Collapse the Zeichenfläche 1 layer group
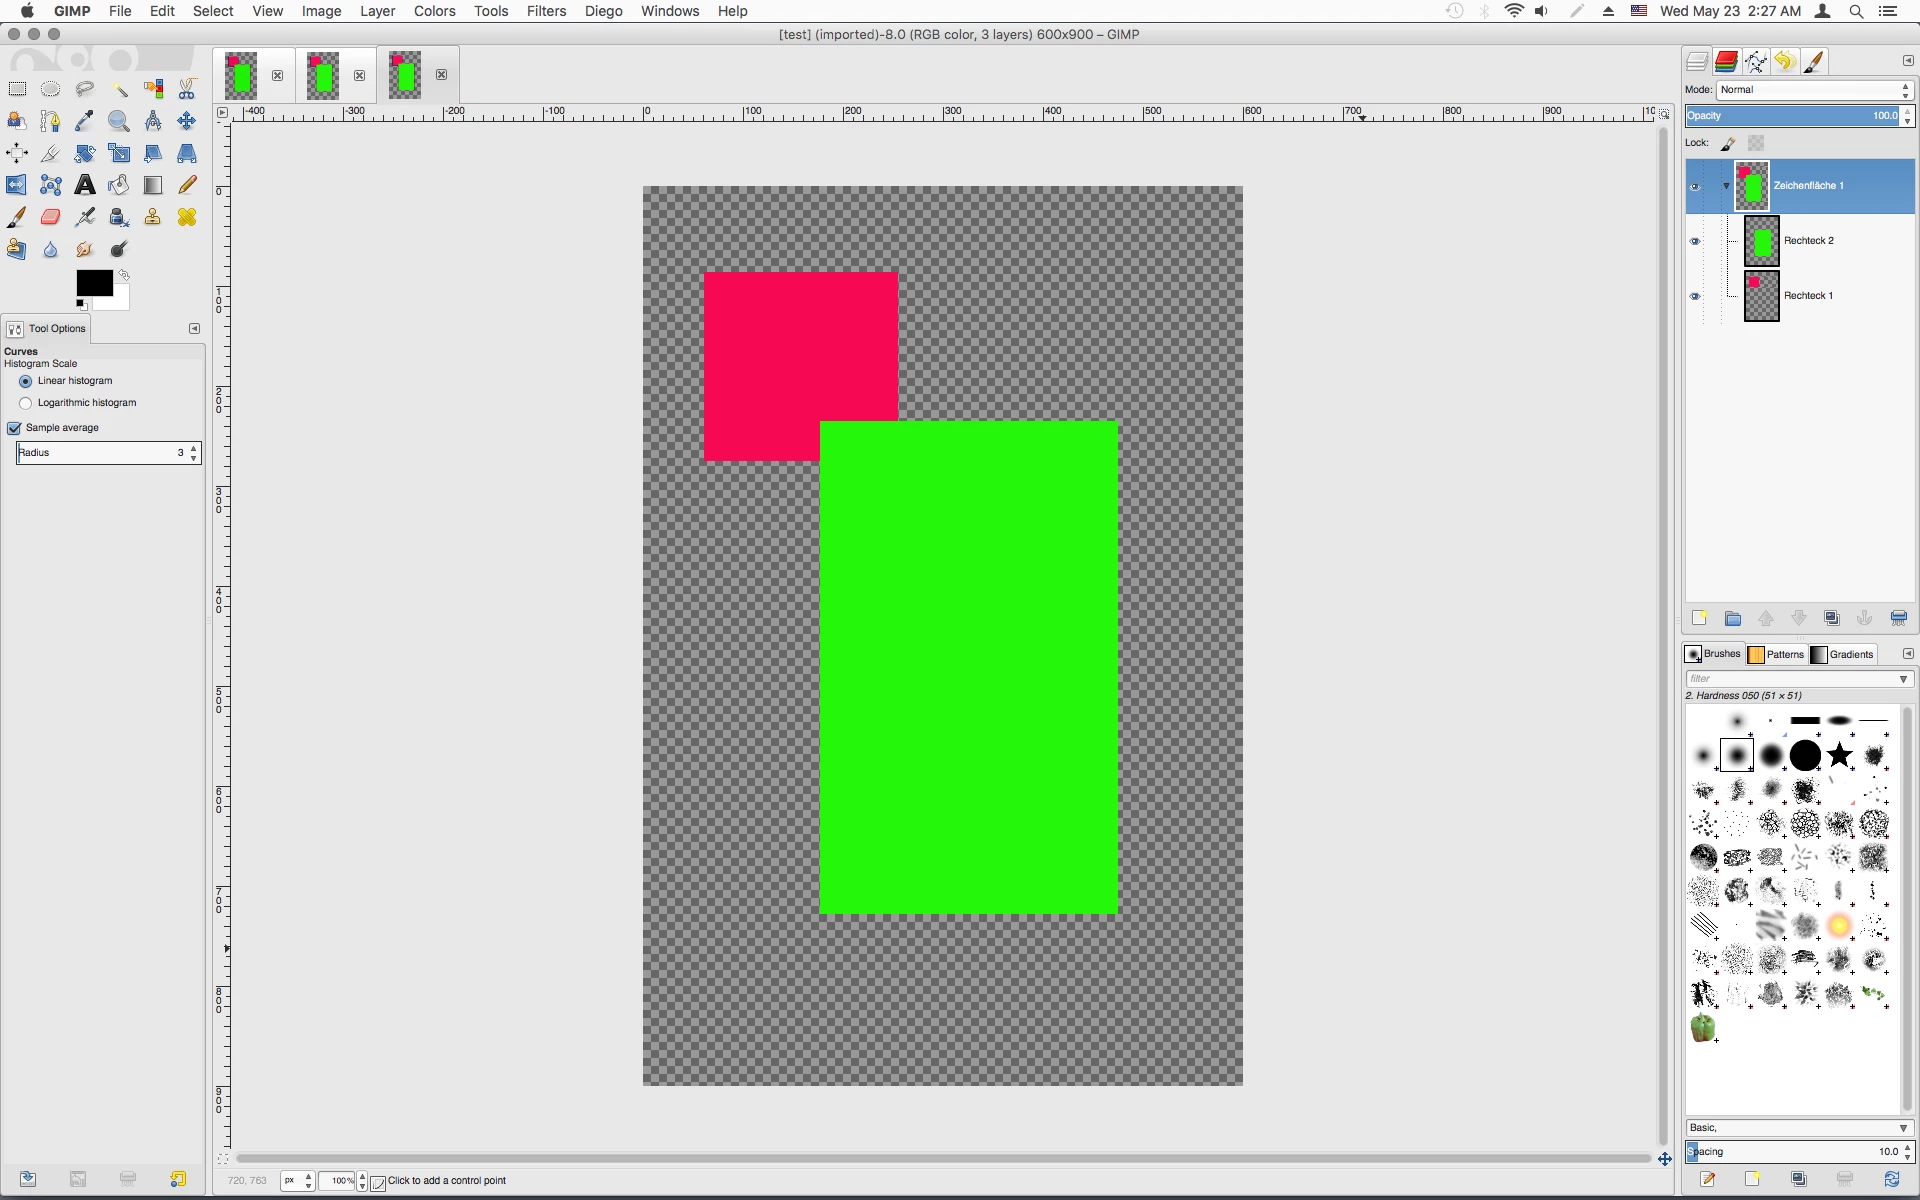The image size is (1920, 1200). point(1726,186)
